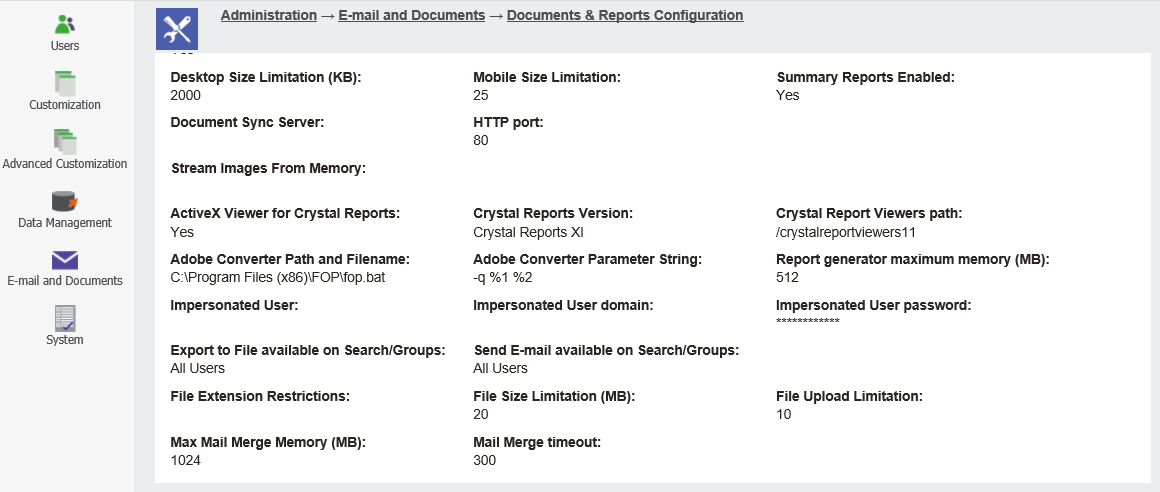Select the fop.bat converter path value
Image resolution: width=1160 pixels, height=492 pixels.
coord(277,278)
